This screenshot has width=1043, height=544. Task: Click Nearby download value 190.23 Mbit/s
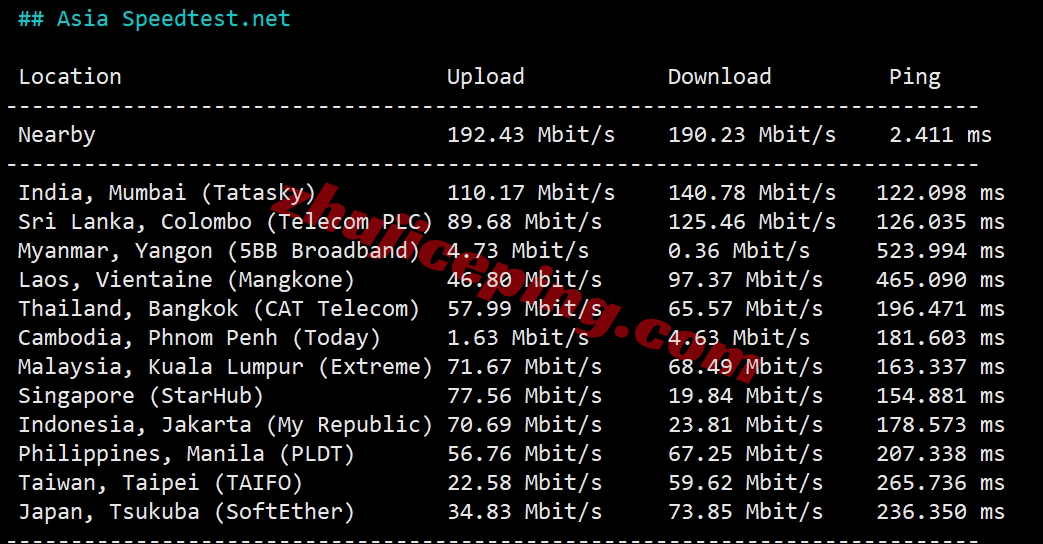(x=752, y=135)
